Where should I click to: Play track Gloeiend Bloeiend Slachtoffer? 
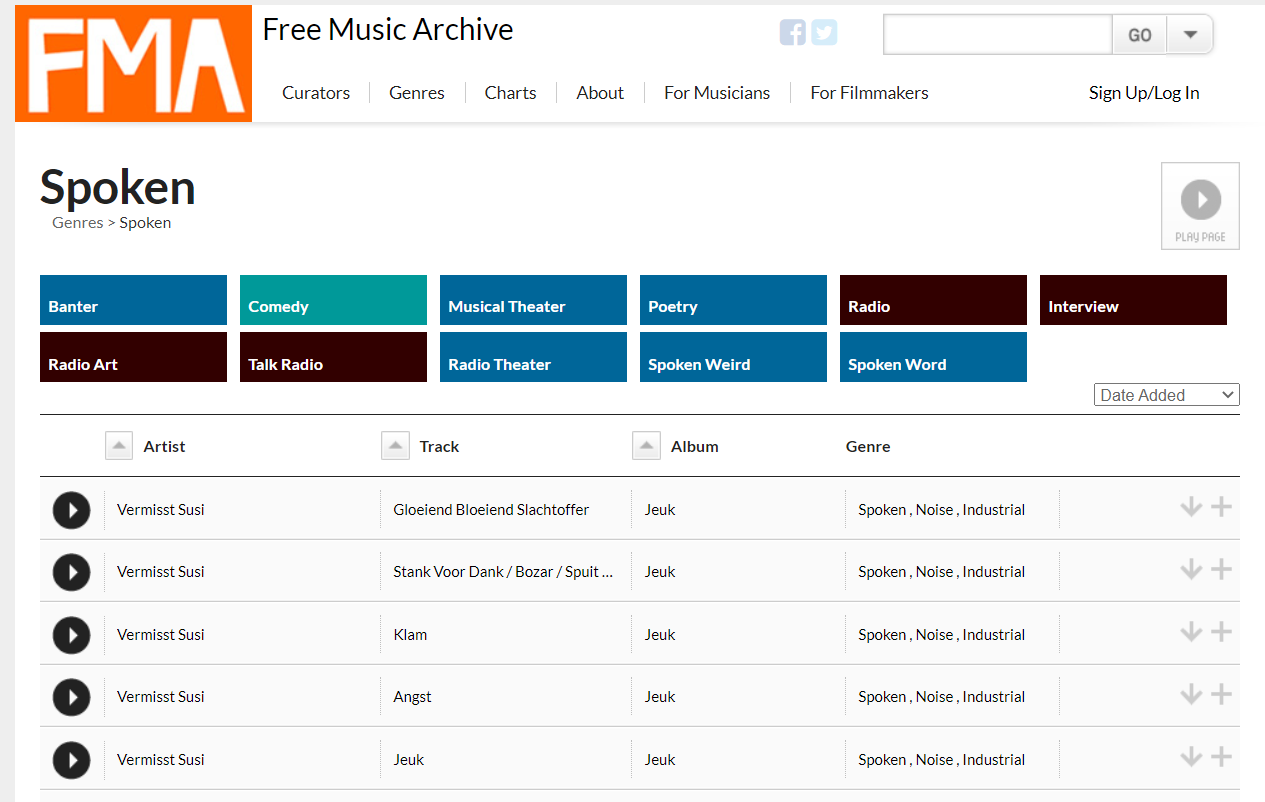(71, 510)
